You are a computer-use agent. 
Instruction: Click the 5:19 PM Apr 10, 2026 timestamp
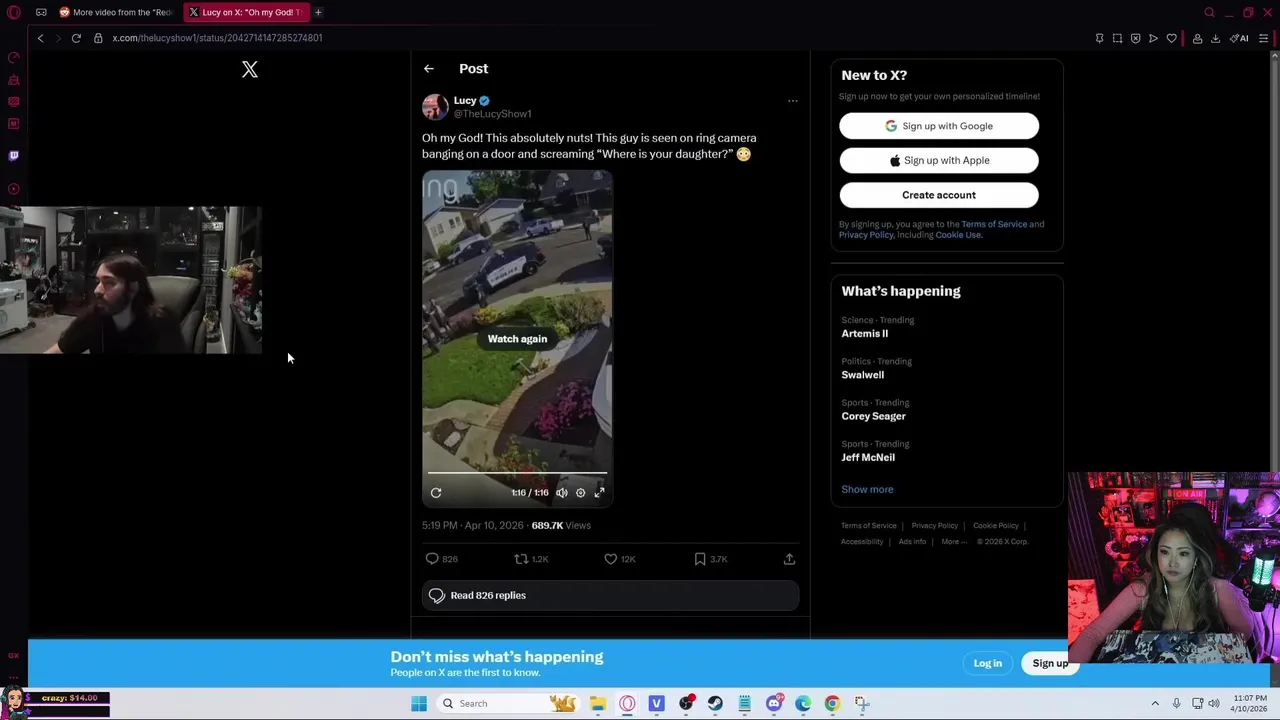coord(473,525)
